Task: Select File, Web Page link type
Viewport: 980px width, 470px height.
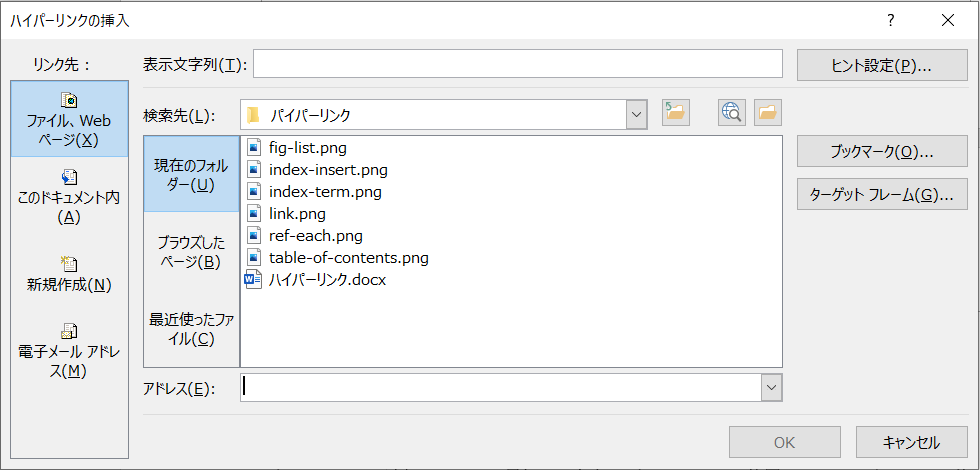Action: (69, 119)
